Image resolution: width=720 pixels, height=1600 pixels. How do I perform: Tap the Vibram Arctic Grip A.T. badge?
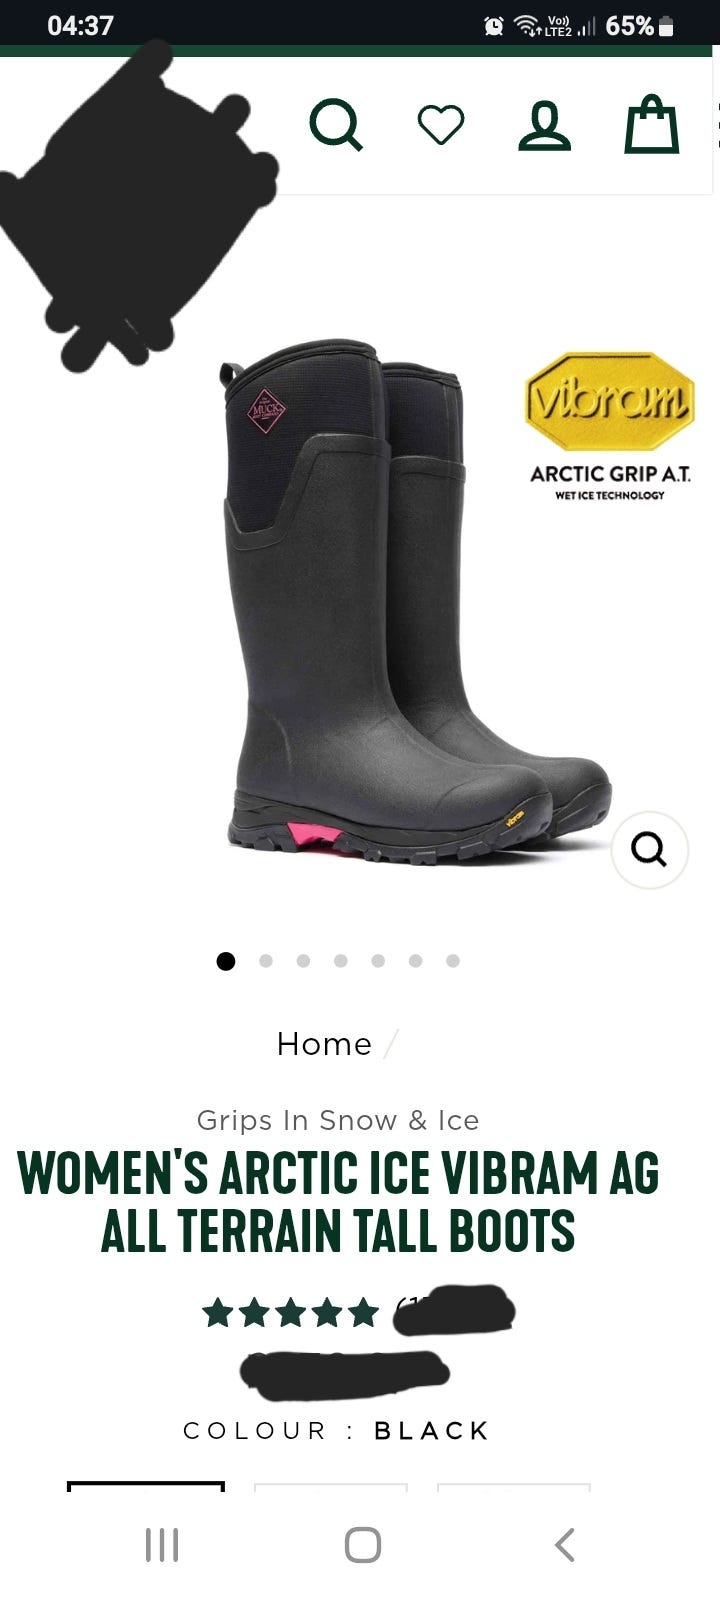[x=609, y=426]
